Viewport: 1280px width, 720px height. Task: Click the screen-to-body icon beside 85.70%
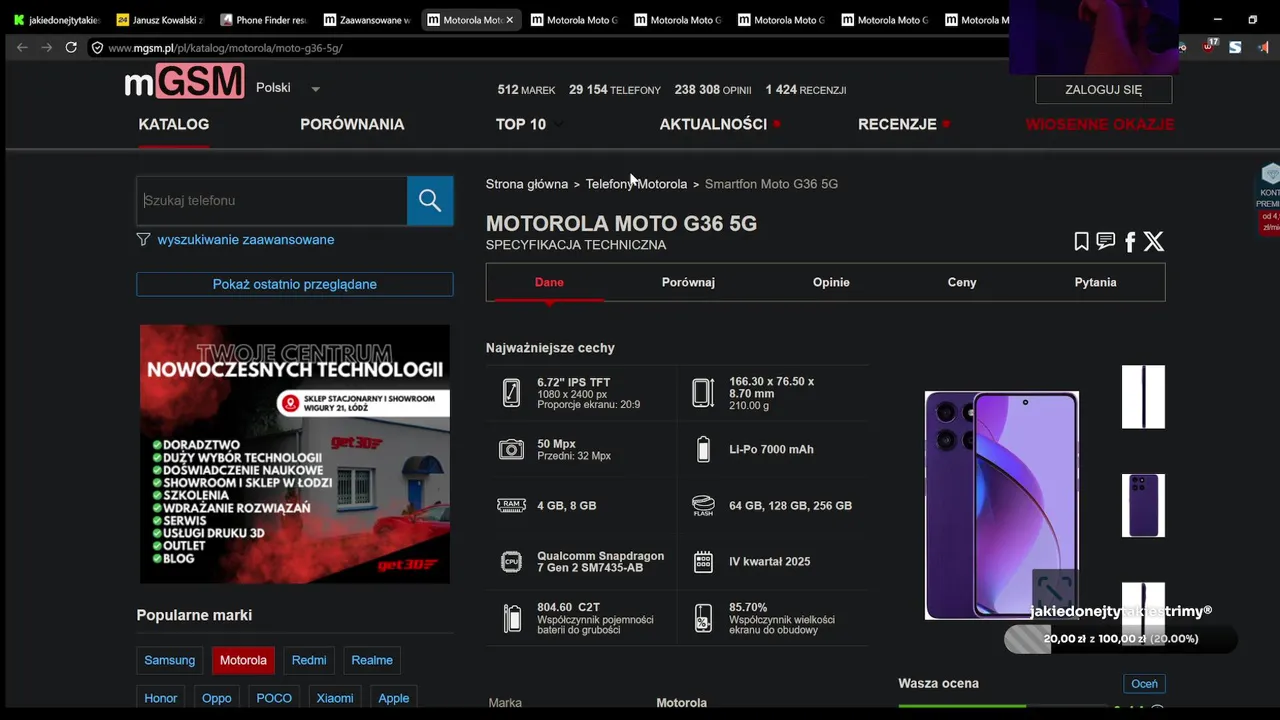click(703, 618)
